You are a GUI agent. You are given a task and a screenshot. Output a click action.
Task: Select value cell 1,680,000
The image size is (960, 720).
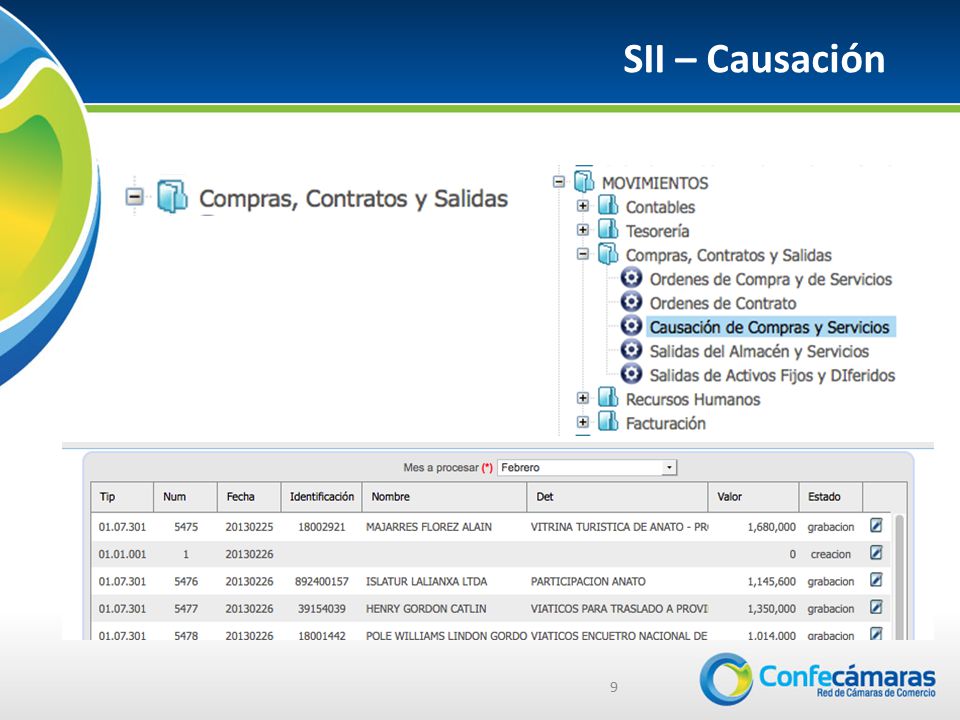(x=771, y=527)
